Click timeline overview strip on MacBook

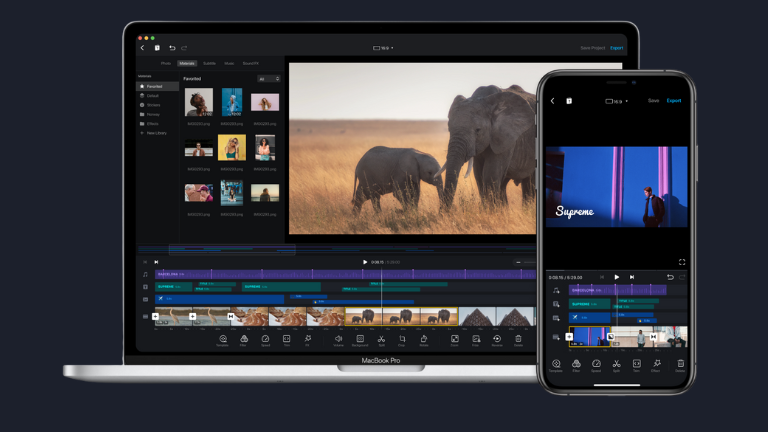[x=336, y=250]
